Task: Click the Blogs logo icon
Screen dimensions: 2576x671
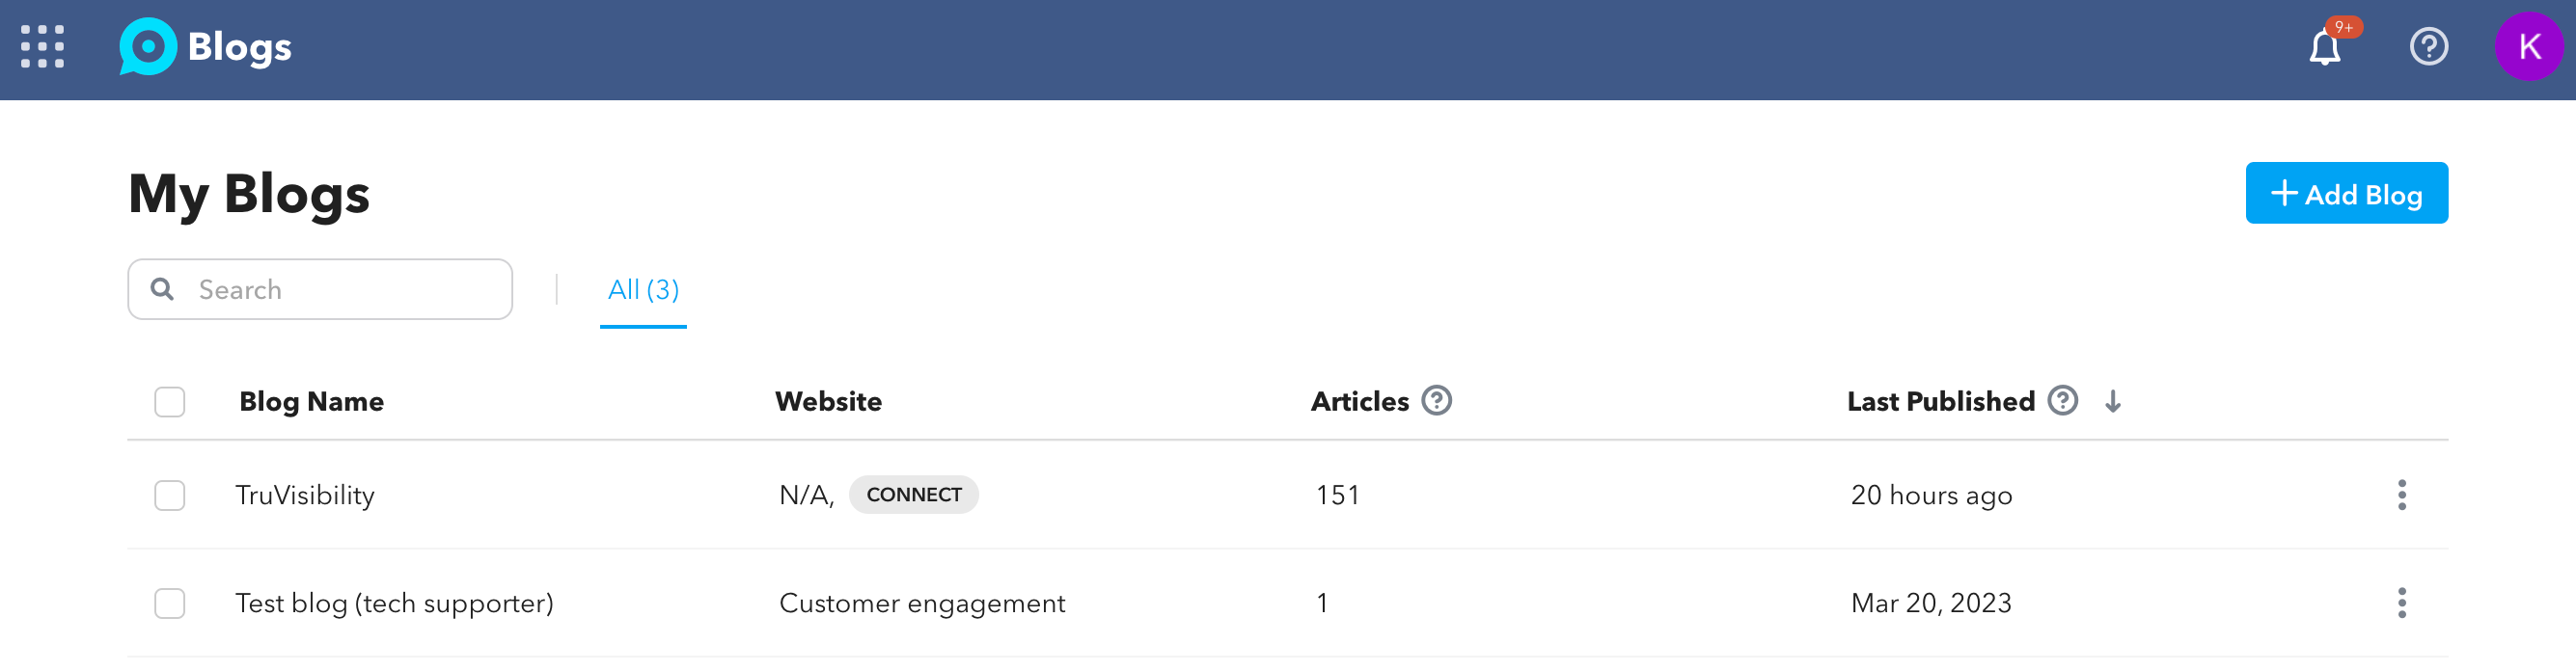Action: click(x=148, y=47)
